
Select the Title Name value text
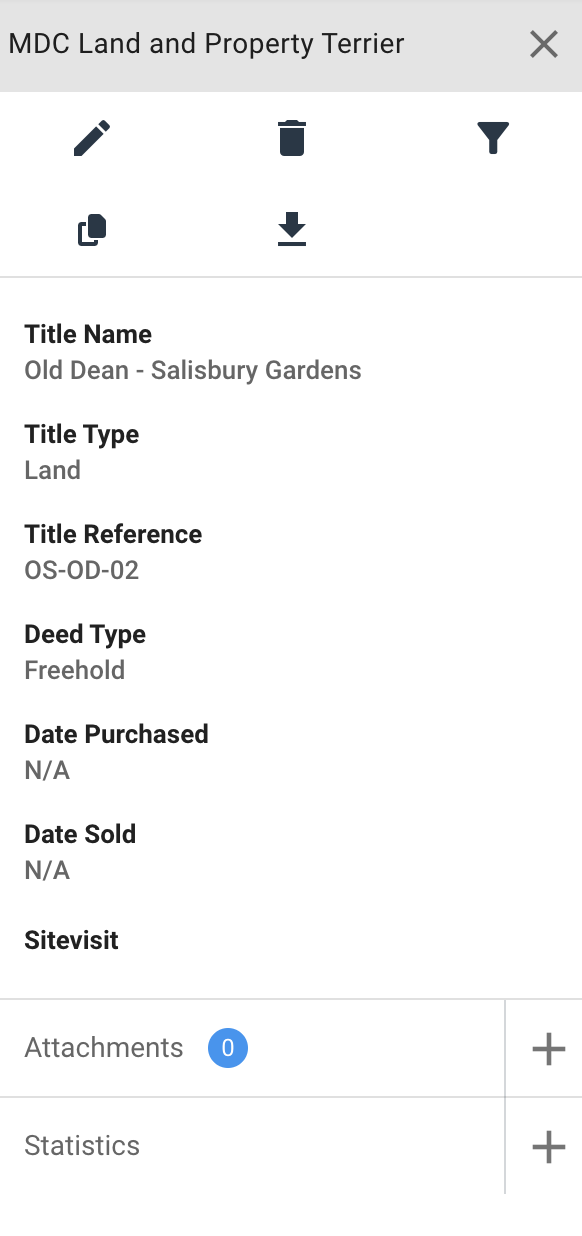coord(193,371)
